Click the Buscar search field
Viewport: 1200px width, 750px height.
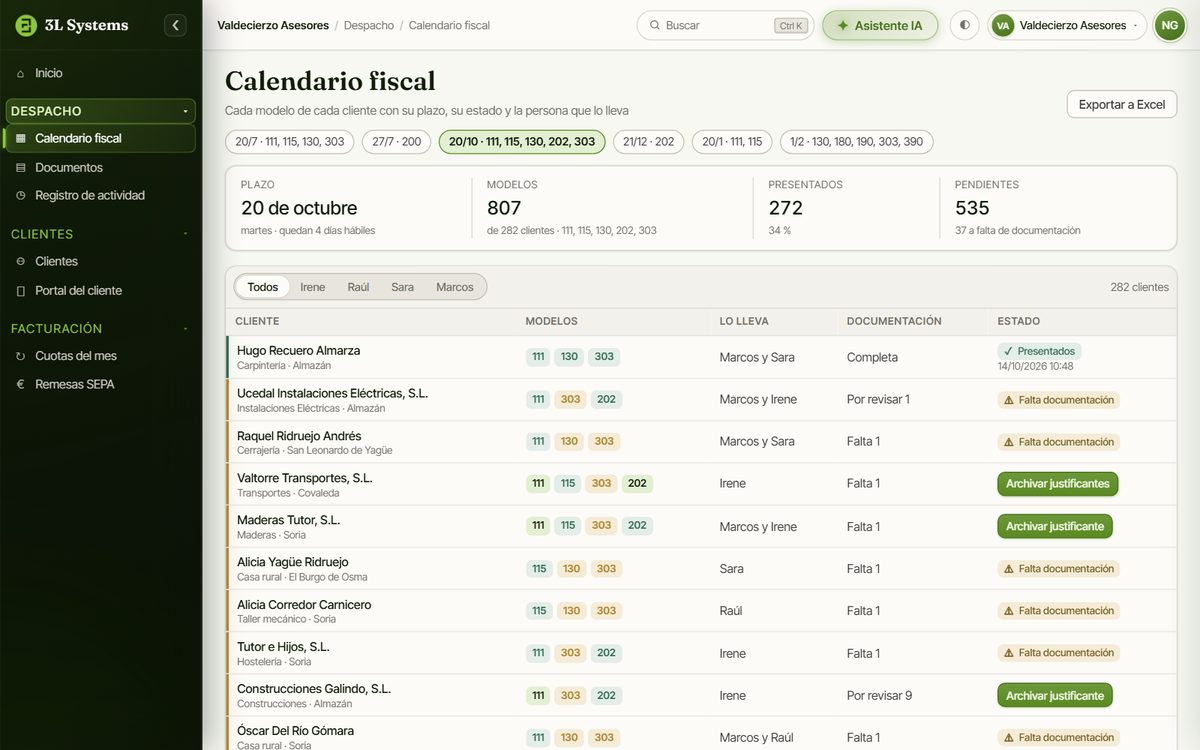coord(725,25)
